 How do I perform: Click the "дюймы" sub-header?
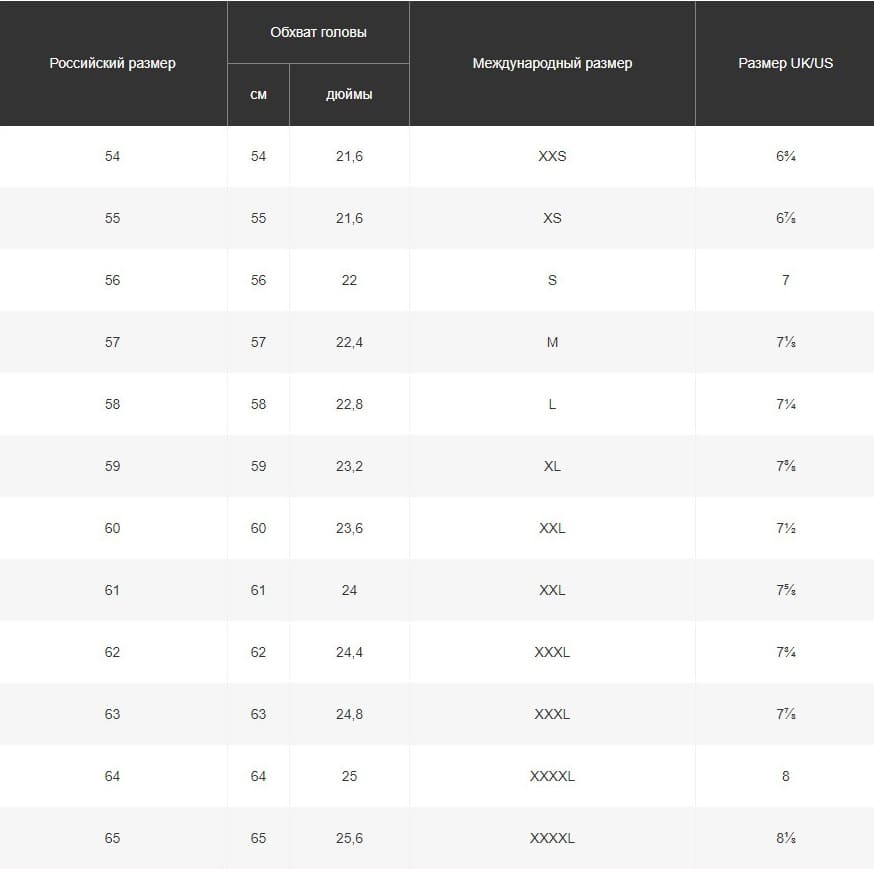tap(349, 95)
